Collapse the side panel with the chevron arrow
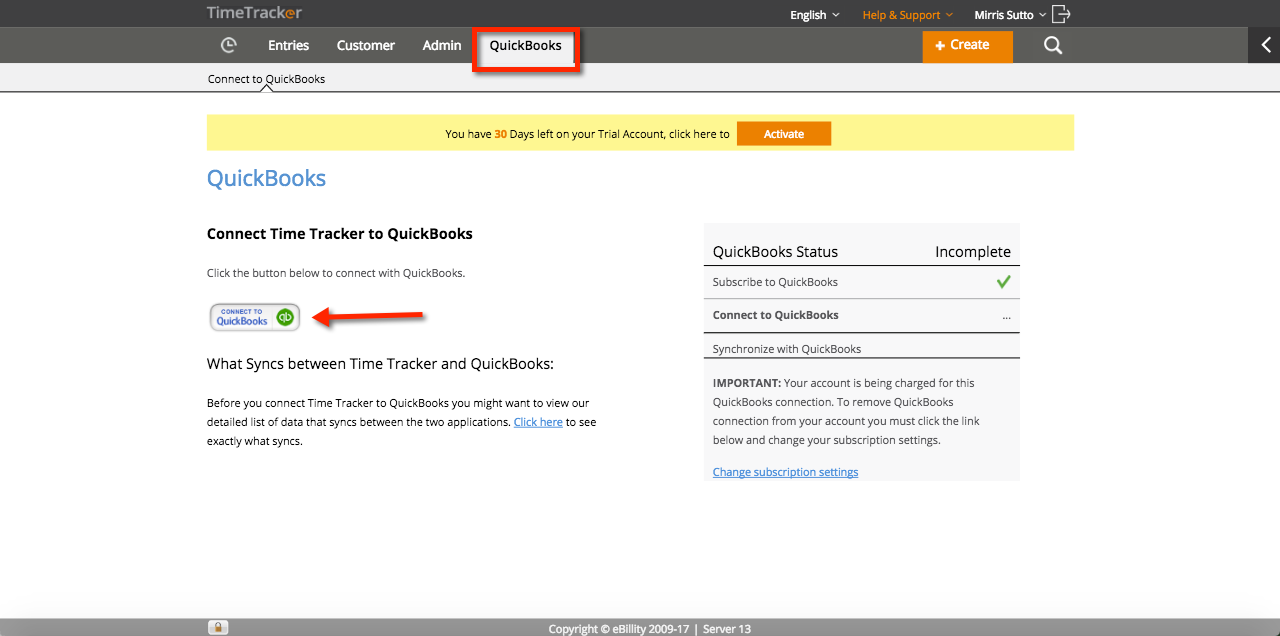 pos(1265,45)
